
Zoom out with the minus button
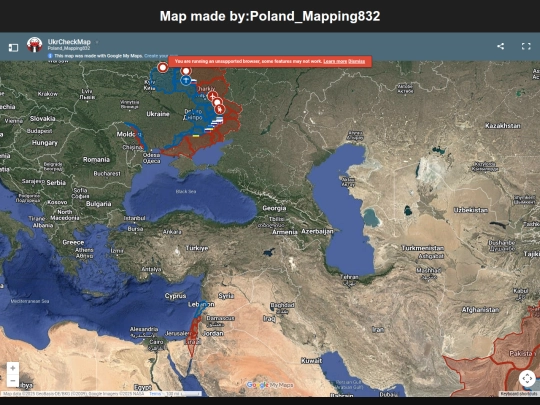click(x=13, y=381)
